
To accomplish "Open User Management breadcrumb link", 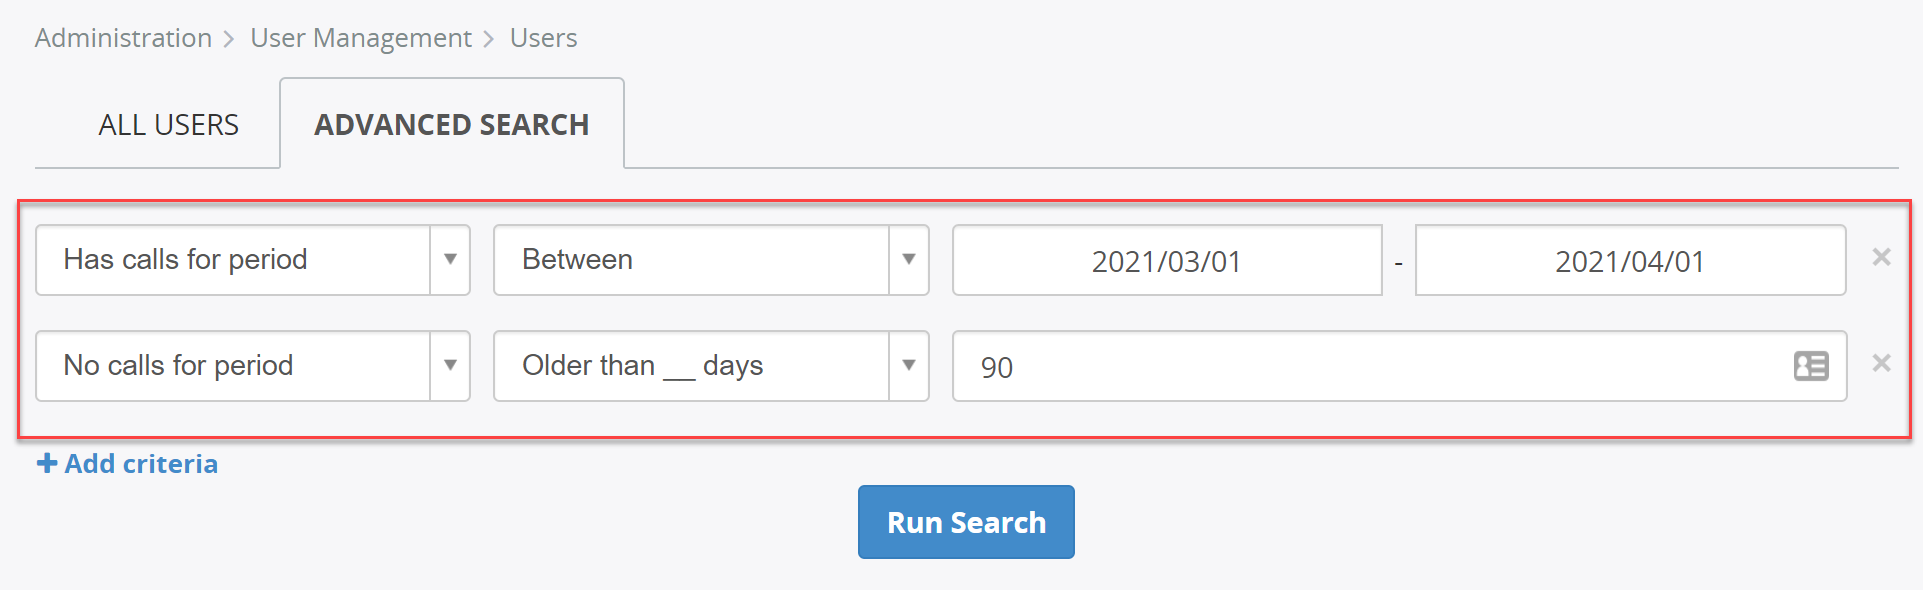I will (x=361, y=38).
